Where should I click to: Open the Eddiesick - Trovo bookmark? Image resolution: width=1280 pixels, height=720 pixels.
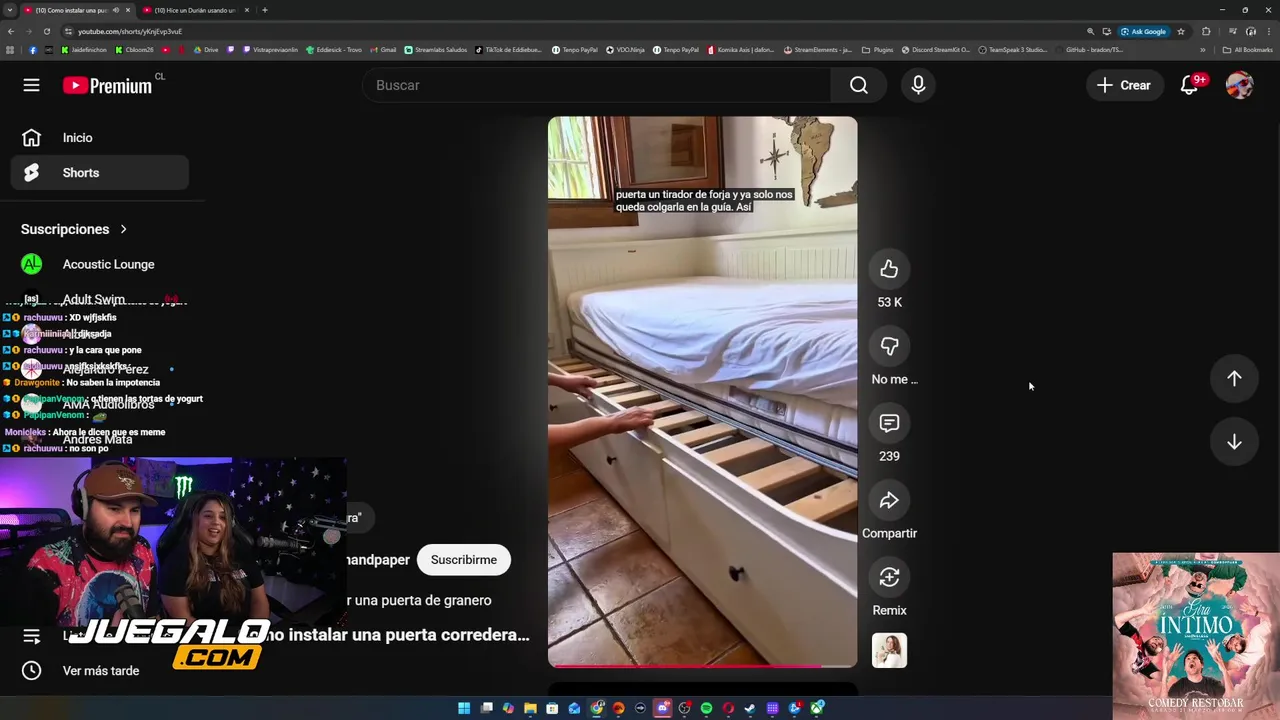(334, 49)
